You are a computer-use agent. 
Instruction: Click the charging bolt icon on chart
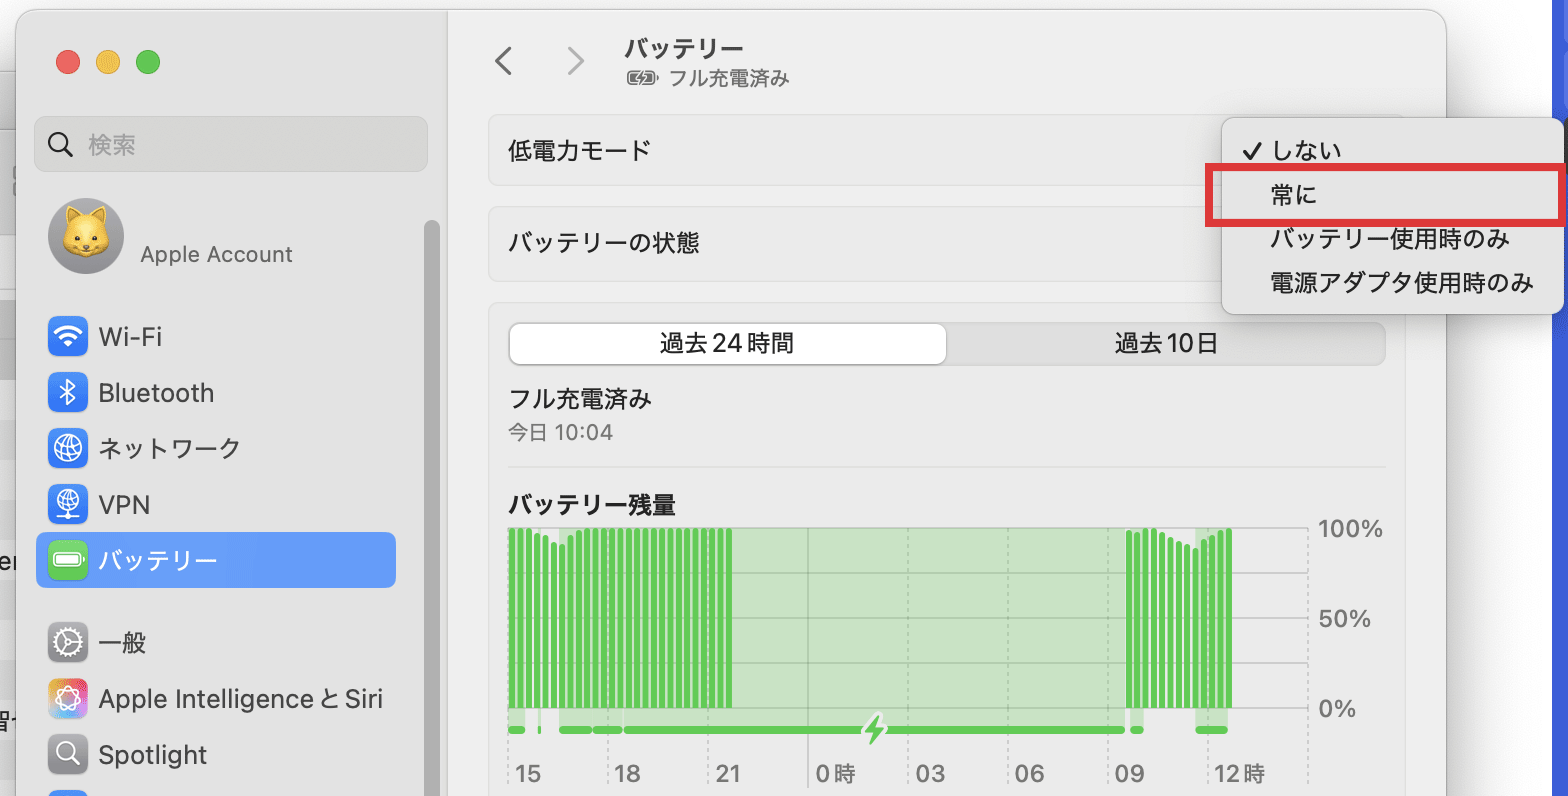tap(875, 729)
